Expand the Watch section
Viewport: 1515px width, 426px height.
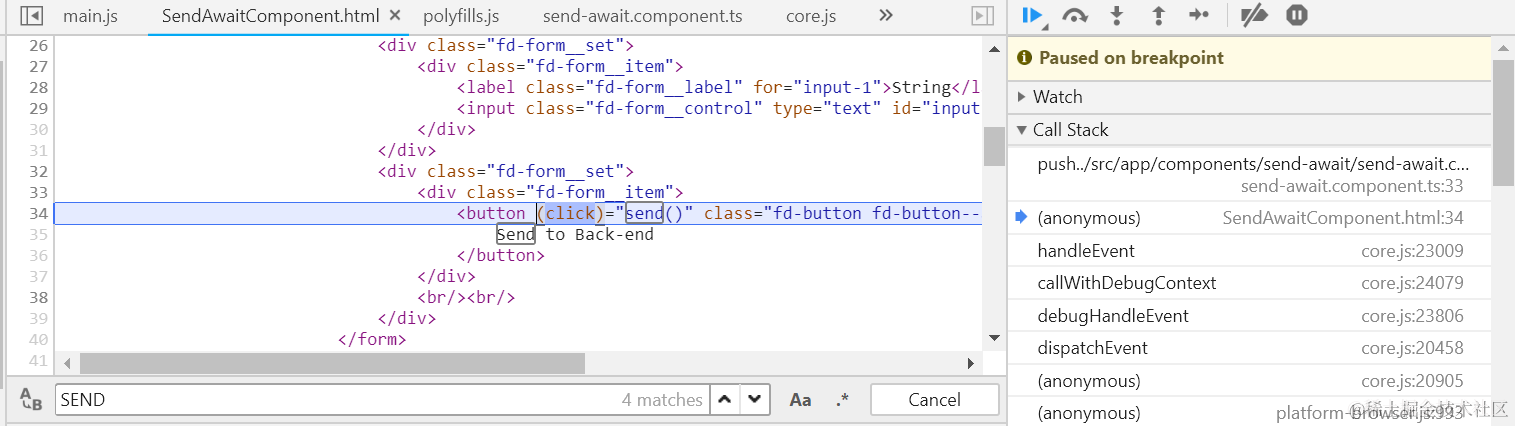[1249, 97]
